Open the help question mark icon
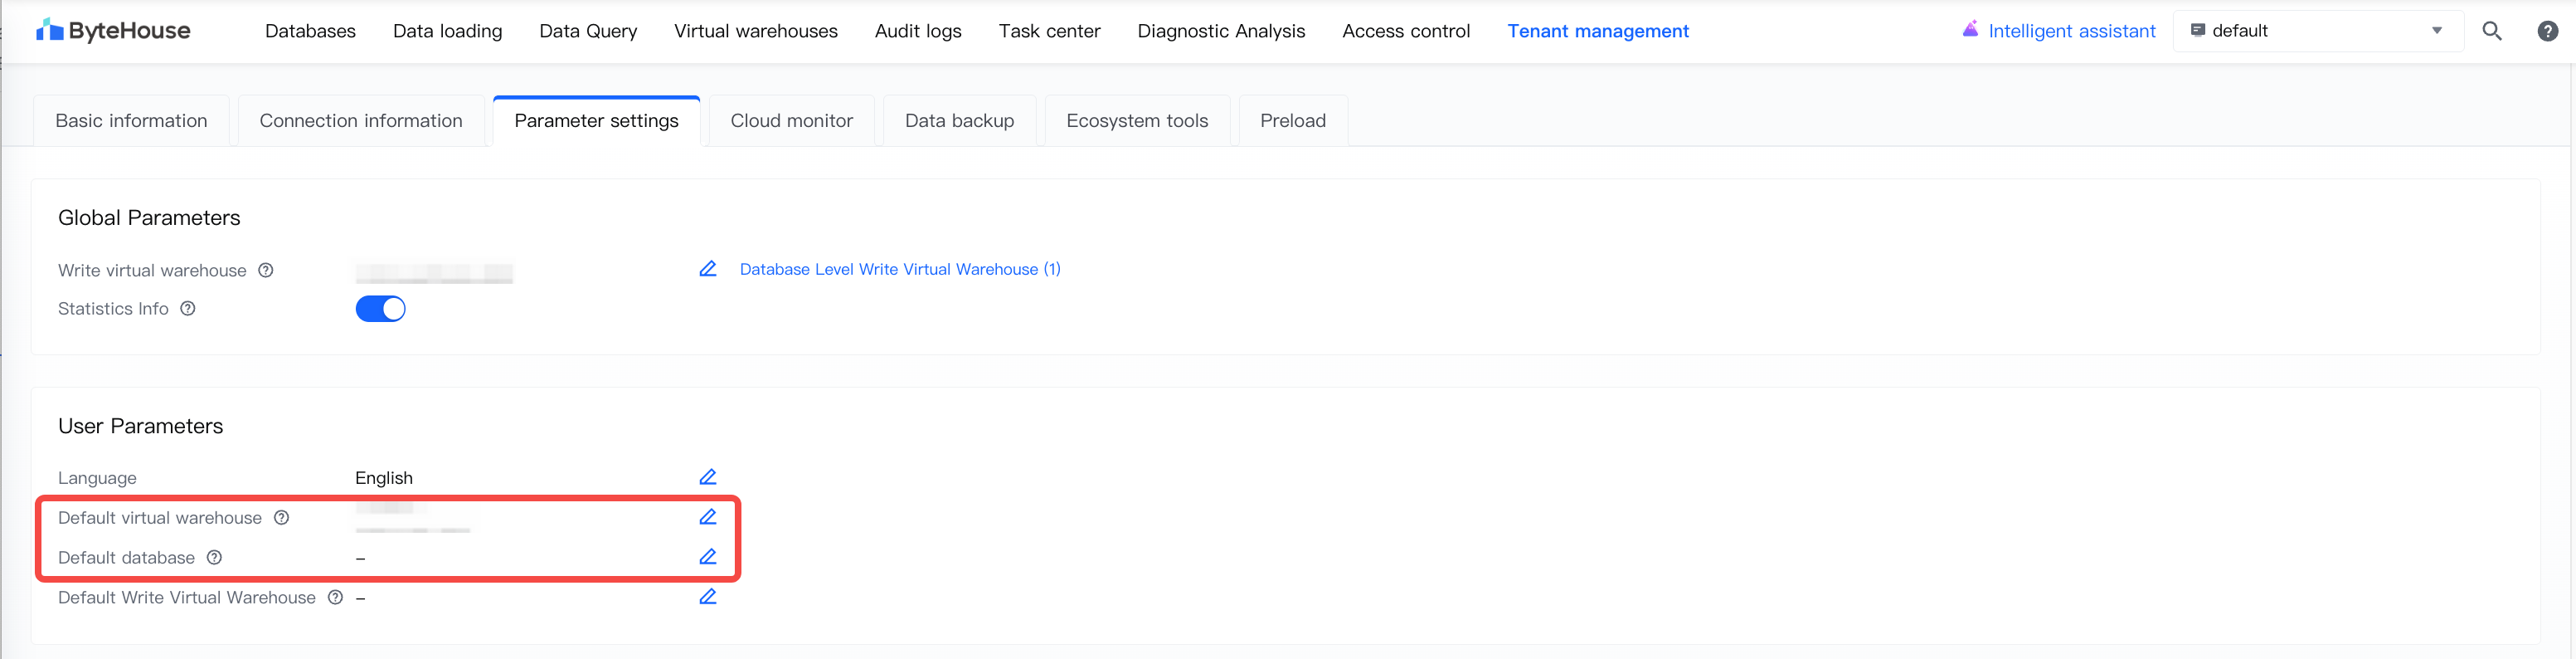 [x=2547, y=31]
